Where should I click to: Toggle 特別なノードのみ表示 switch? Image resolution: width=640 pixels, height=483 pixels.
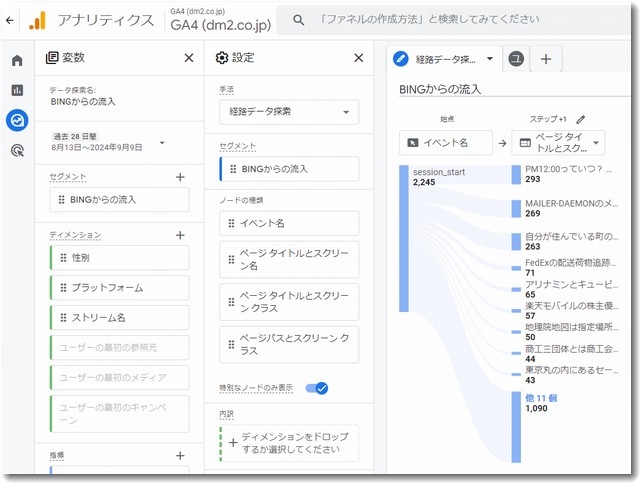[x=317, y=388]
